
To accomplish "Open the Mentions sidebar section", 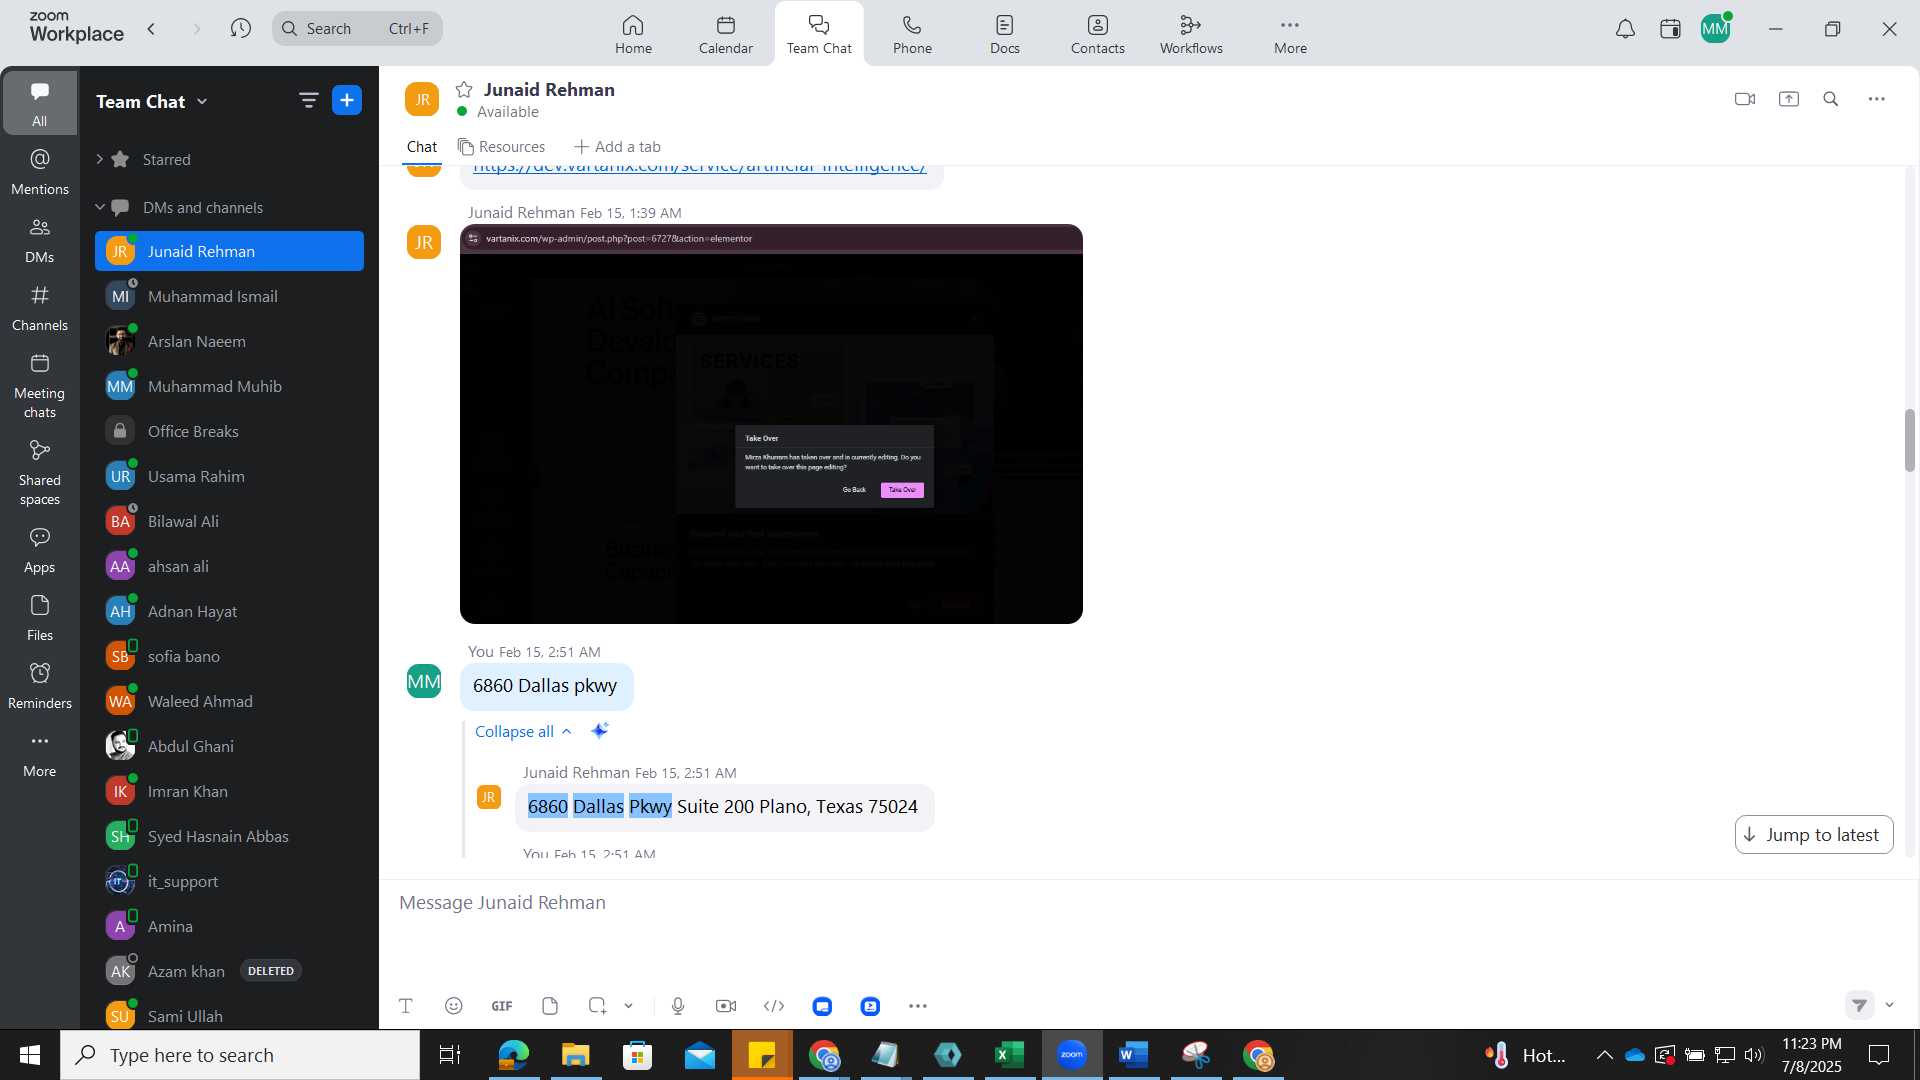I will coord(40,172).
